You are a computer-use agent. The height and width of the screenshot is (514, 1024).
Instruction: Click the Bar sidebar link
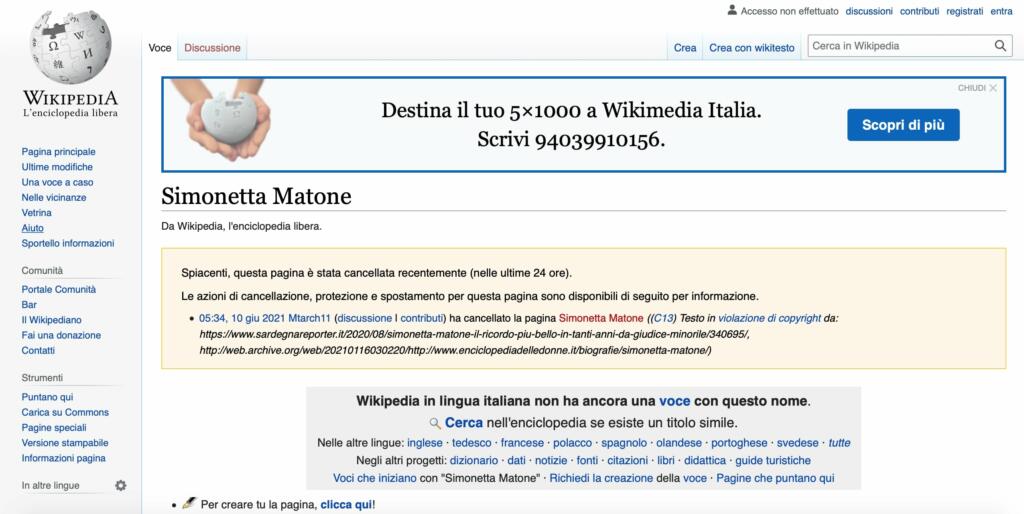point(29,304)
